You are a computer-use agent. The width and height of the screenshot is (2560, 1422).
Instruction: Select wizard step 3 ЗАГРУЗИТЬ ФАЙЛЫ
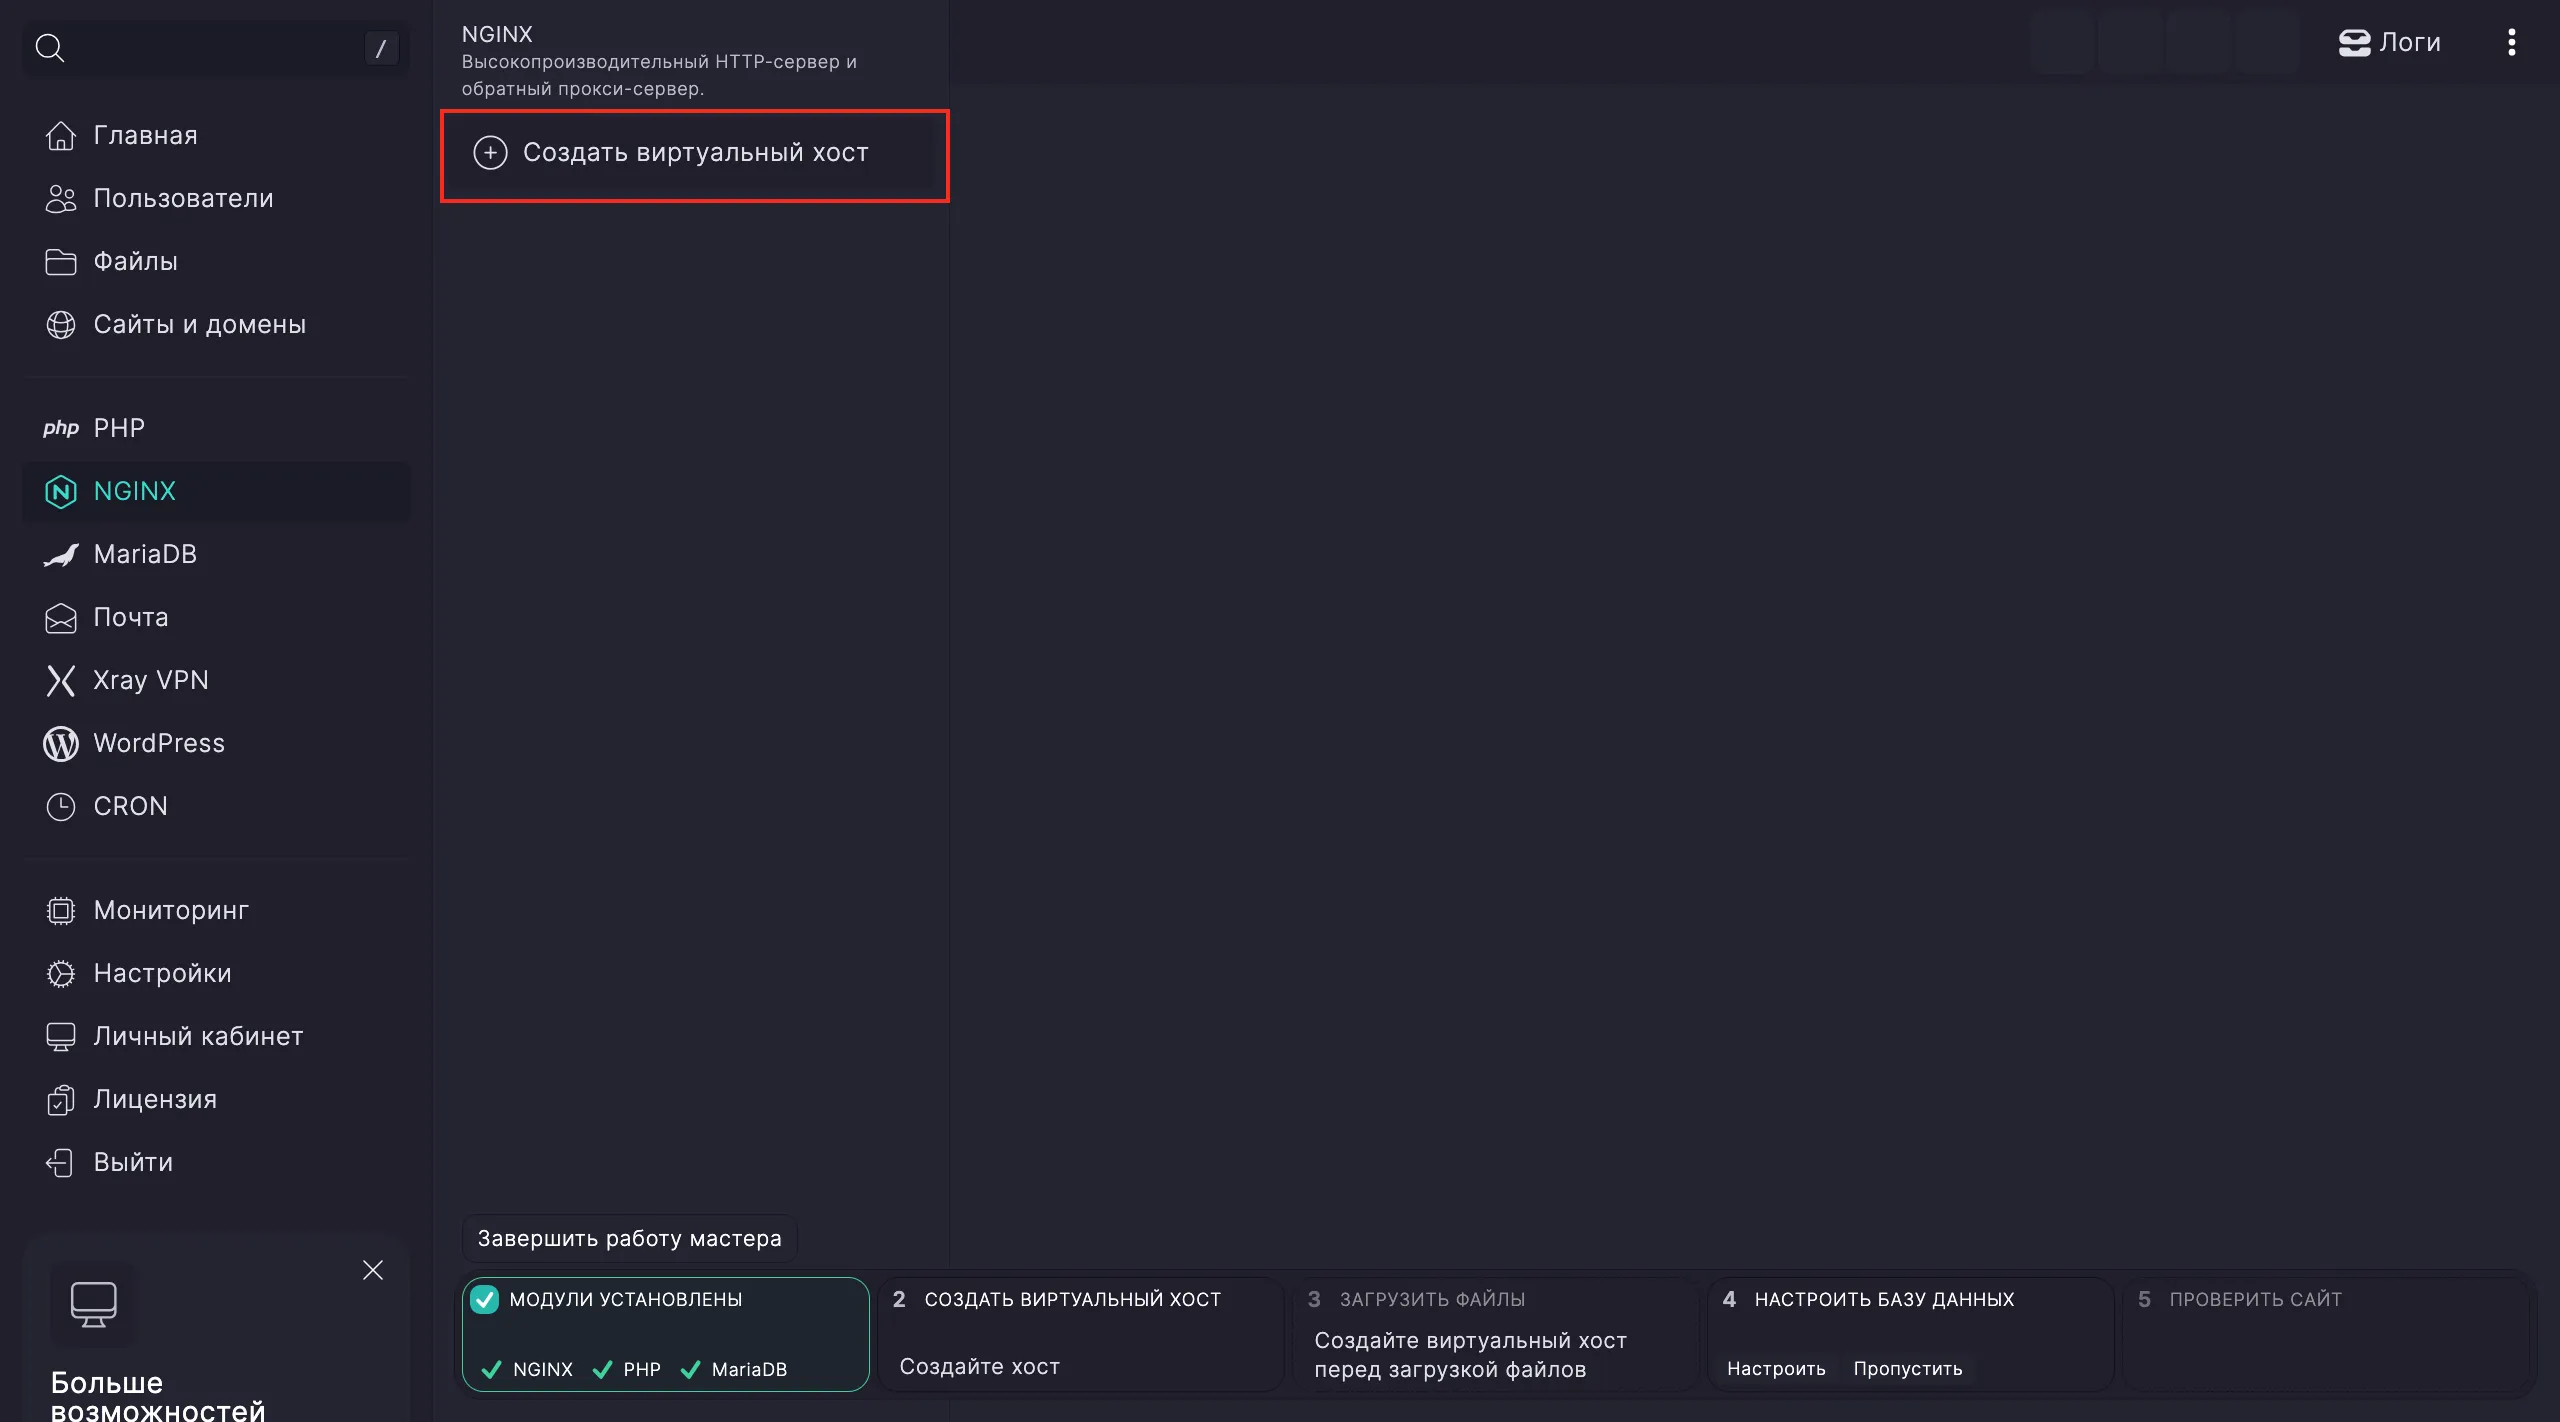click(x=1496, y=1334)
